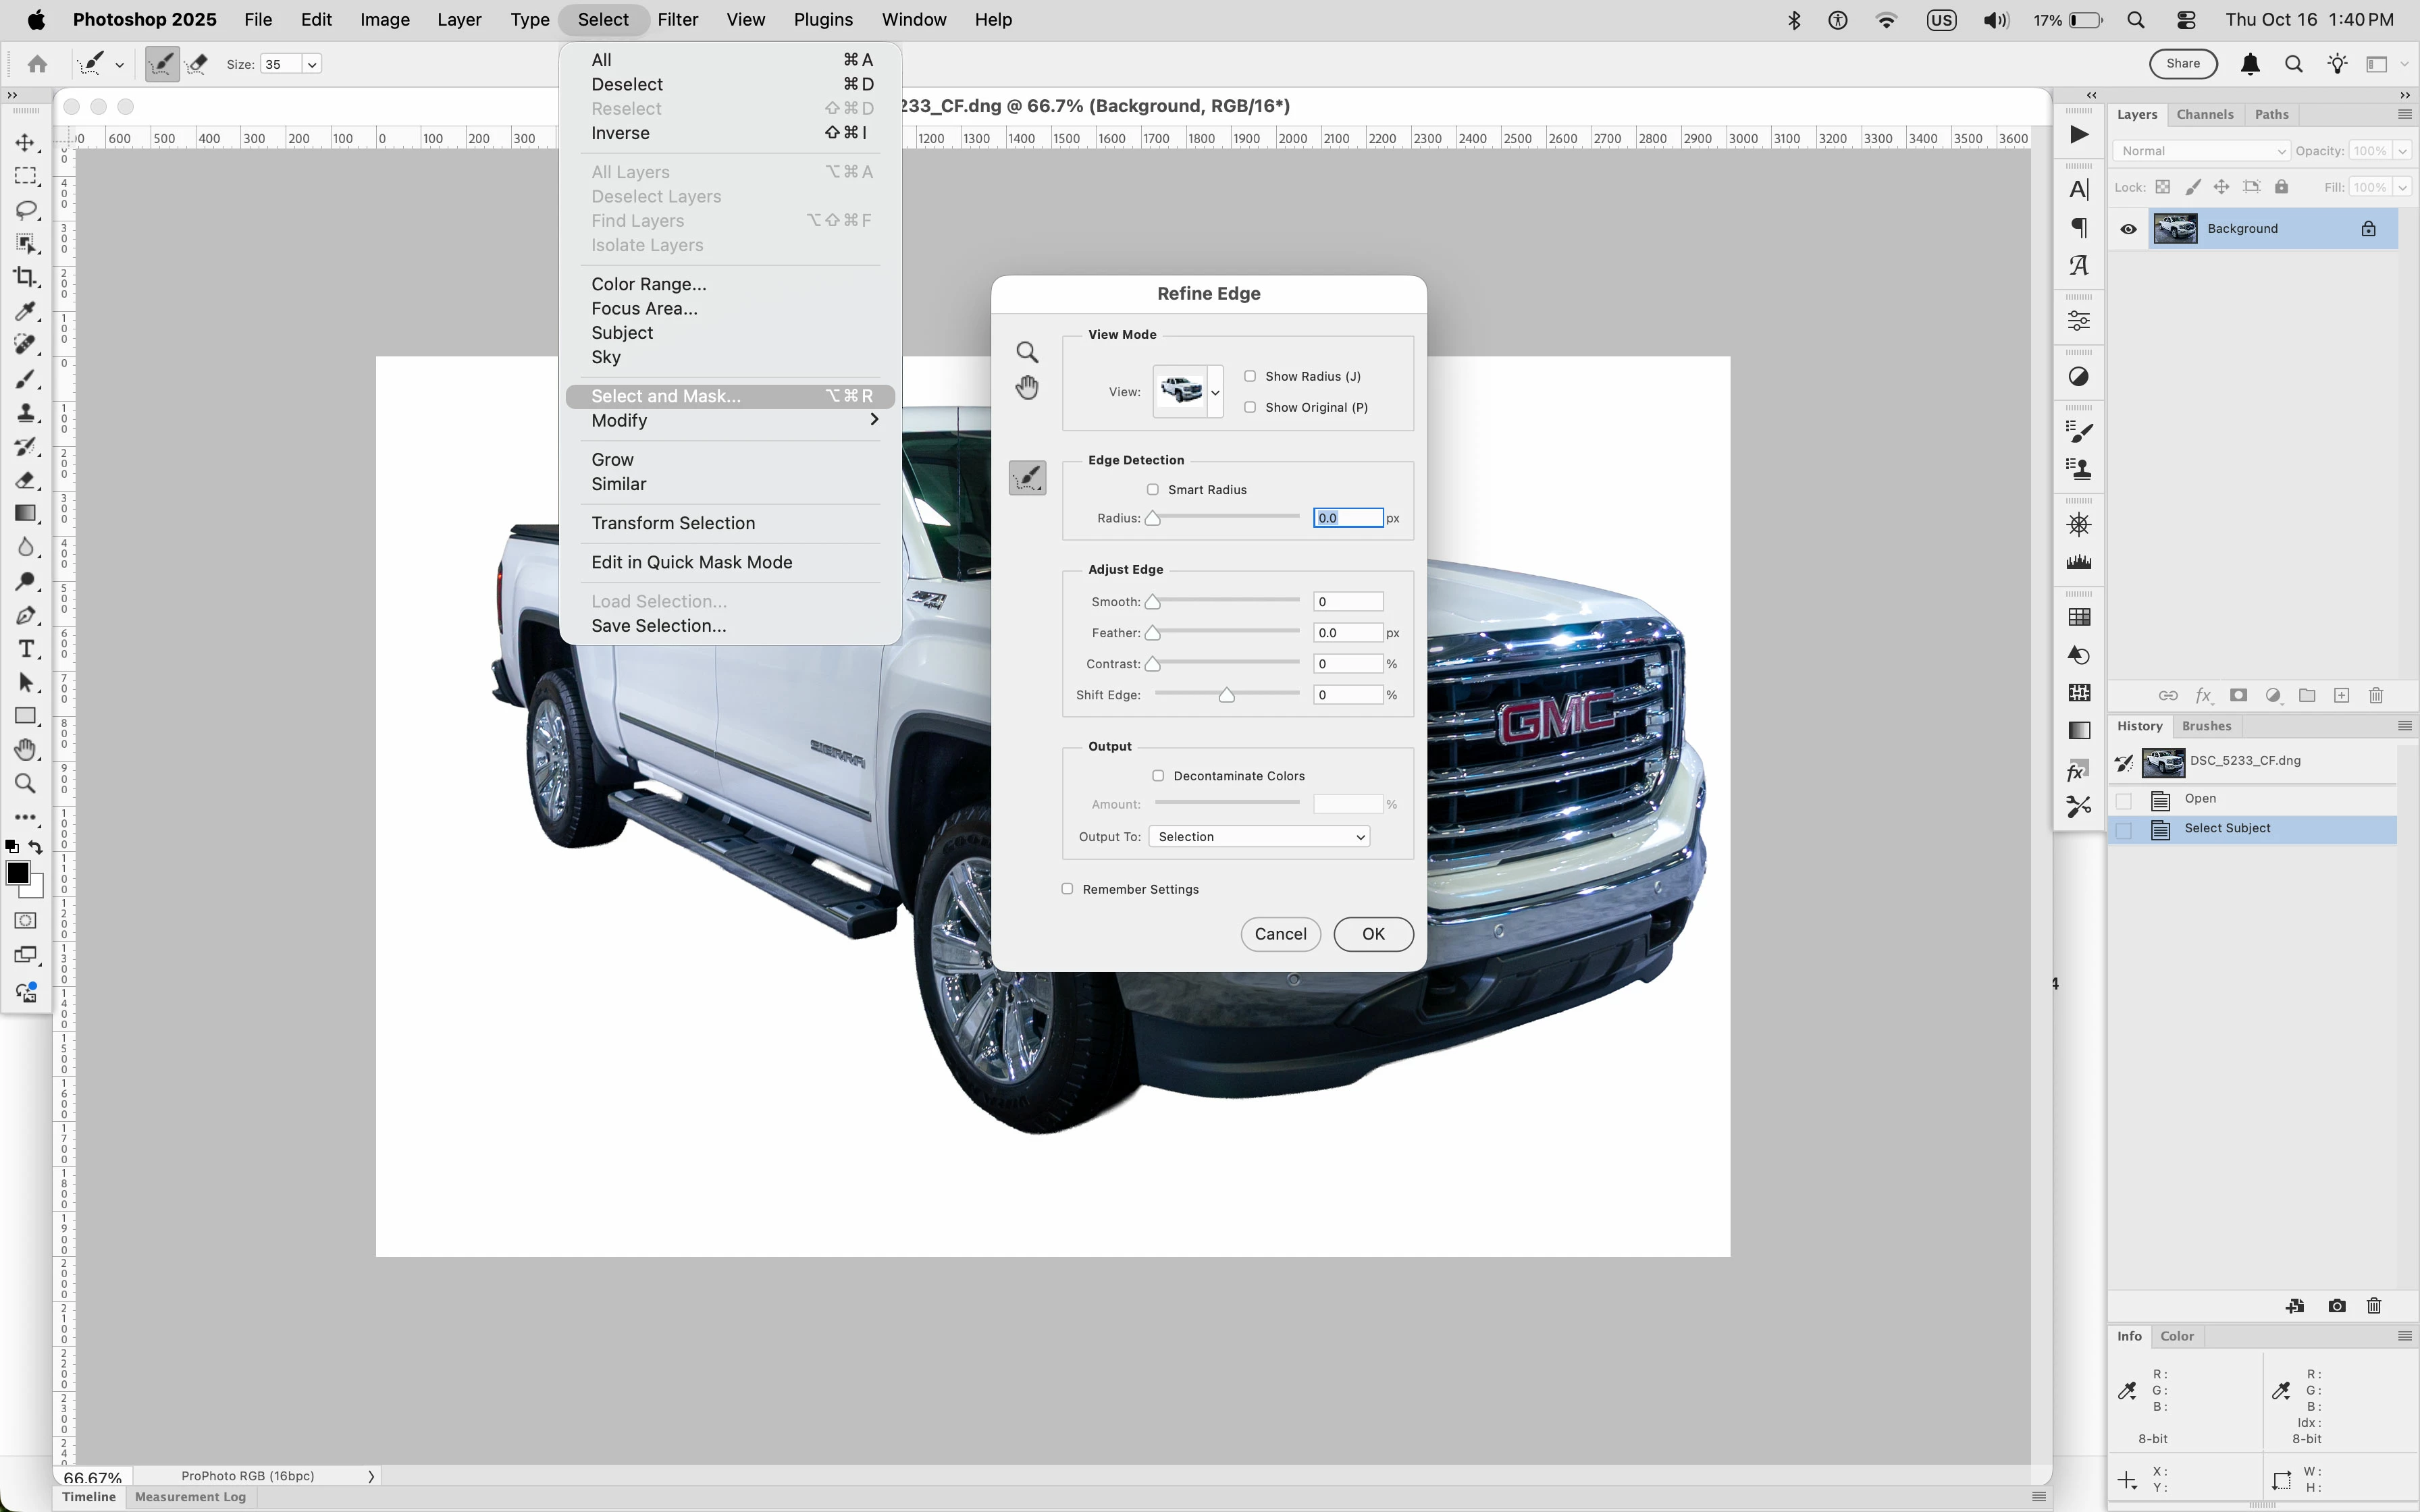
Task: Enable the Smart Radius checkbox
Action: (x=1153, y=490)
